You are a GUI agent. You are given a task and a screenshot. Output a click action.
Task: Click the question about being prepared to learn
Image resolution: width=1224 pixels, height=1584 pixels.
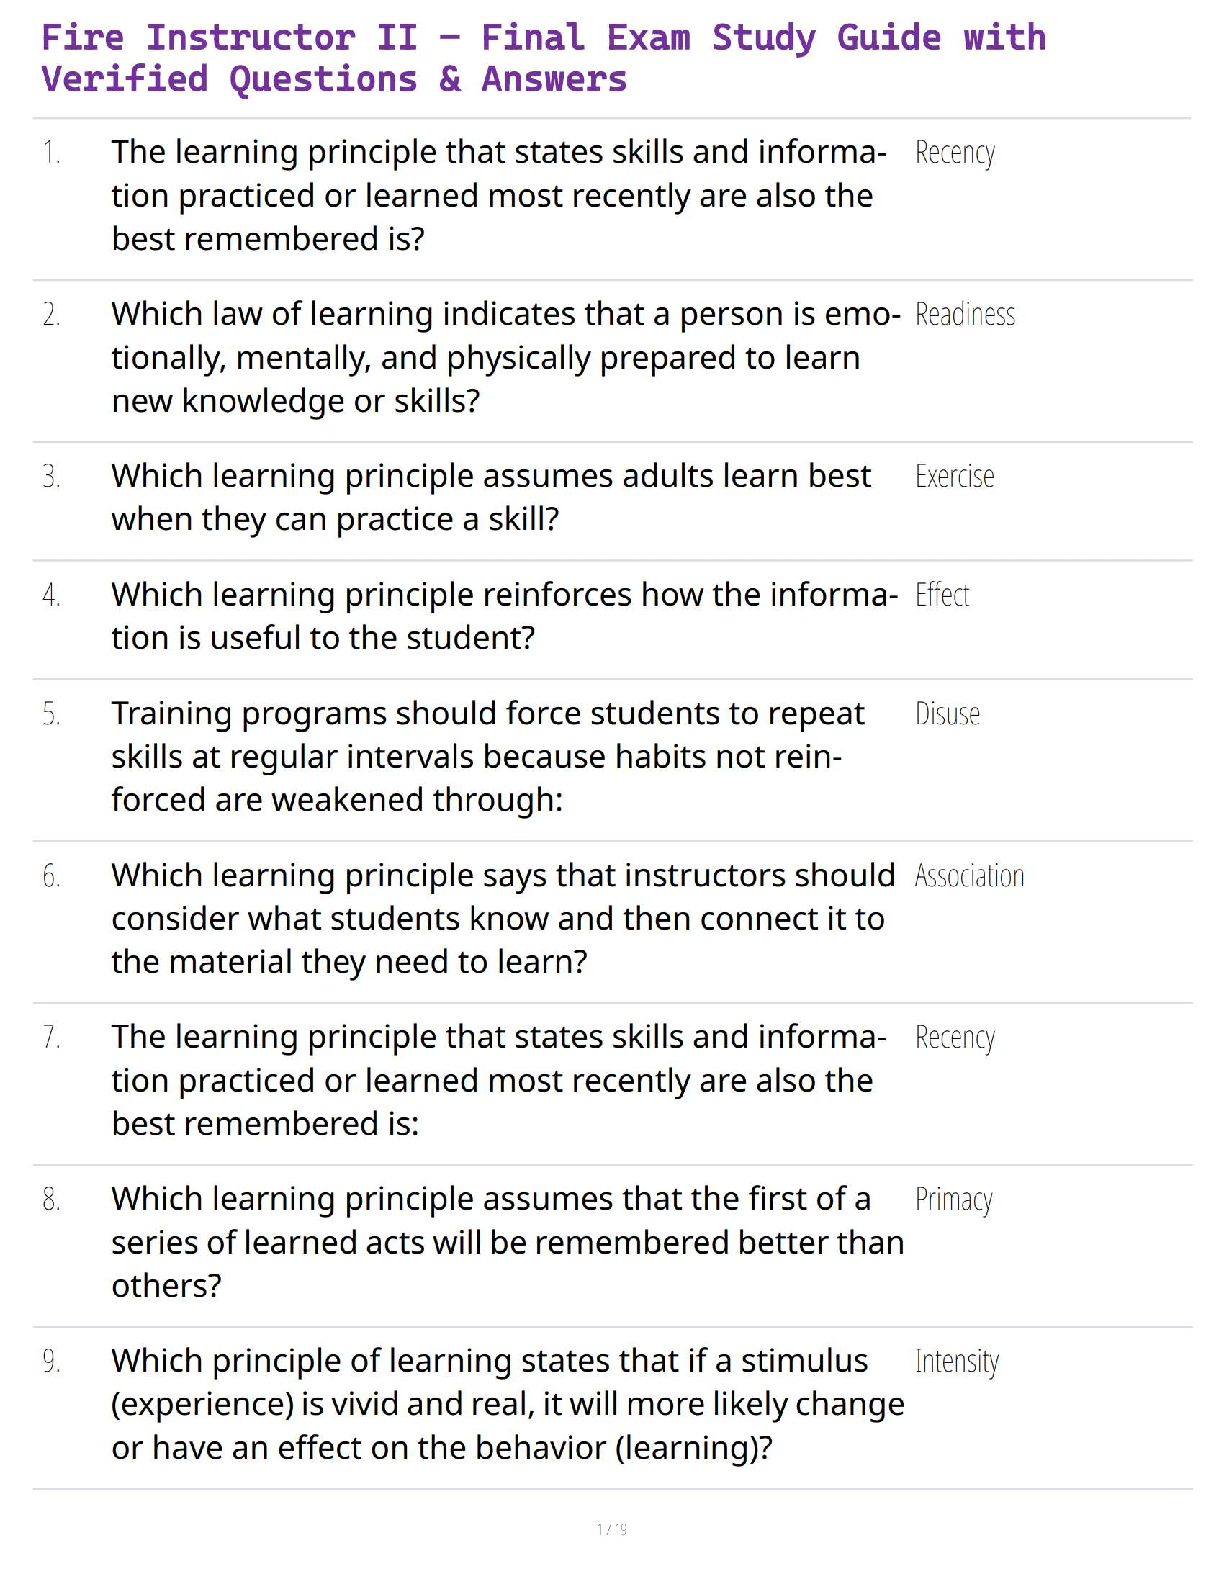coord(505,357)
